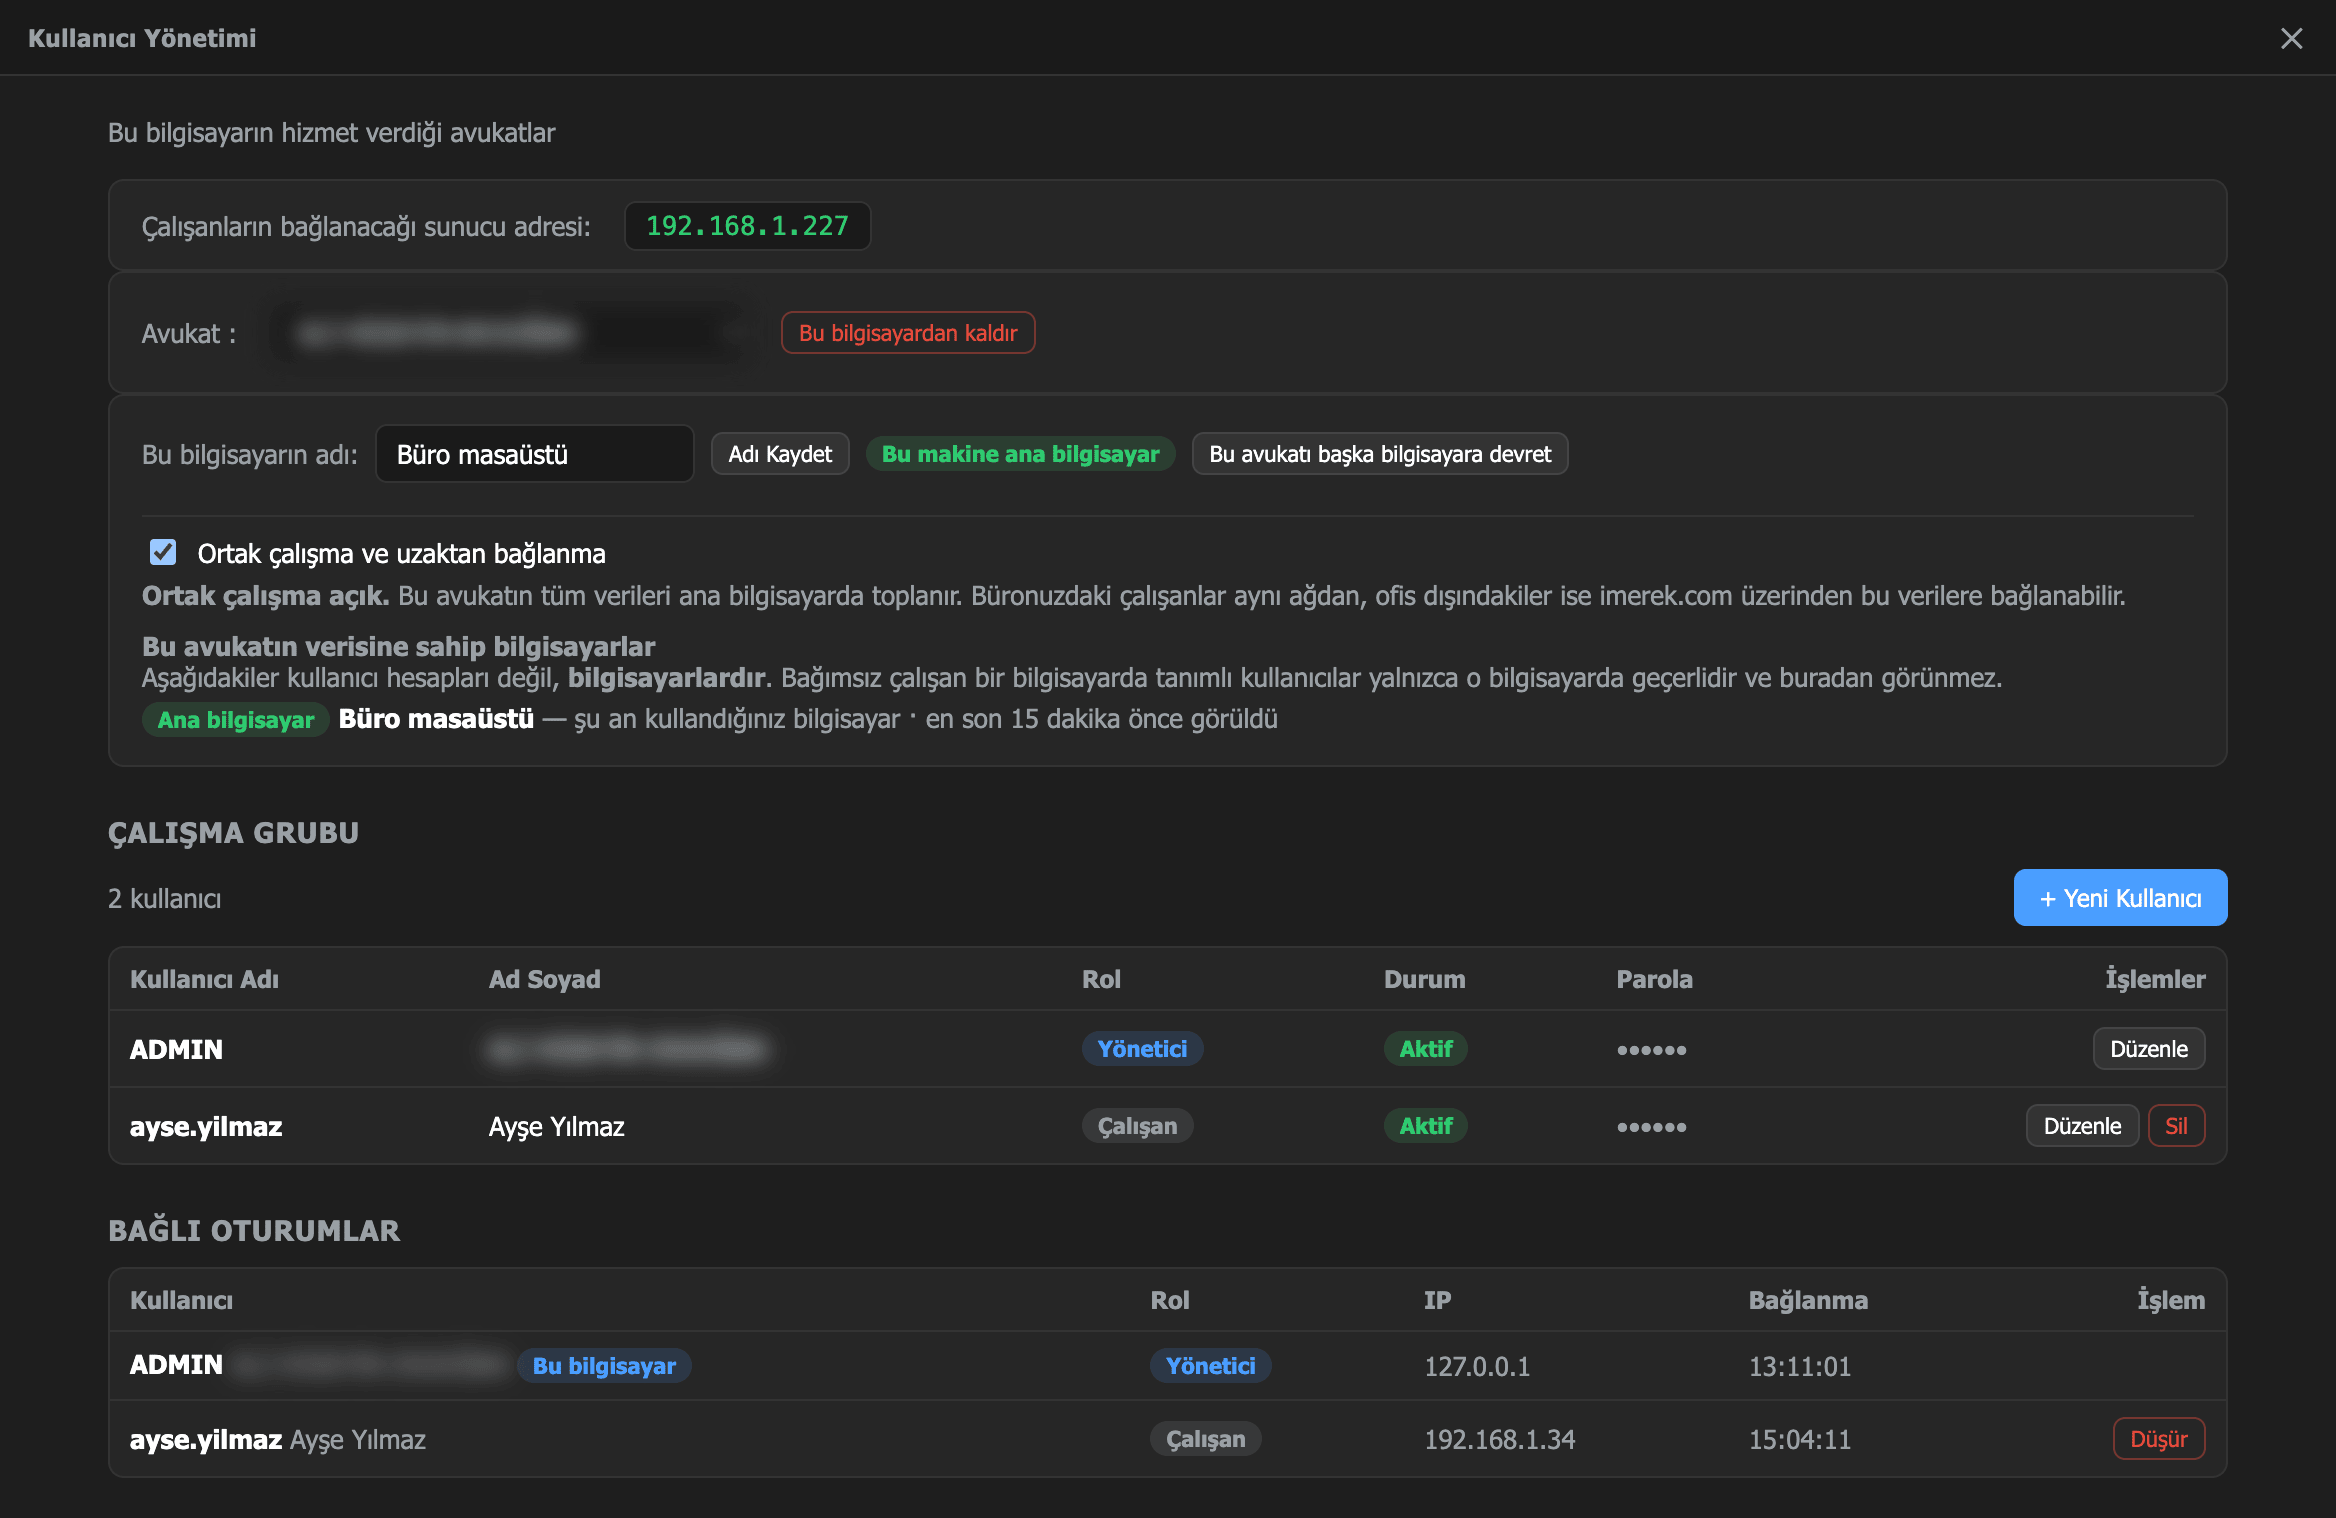
Task: Click Yönetici role badge in ÇALIŞMA GRUBU table
Action: 1142,1049
